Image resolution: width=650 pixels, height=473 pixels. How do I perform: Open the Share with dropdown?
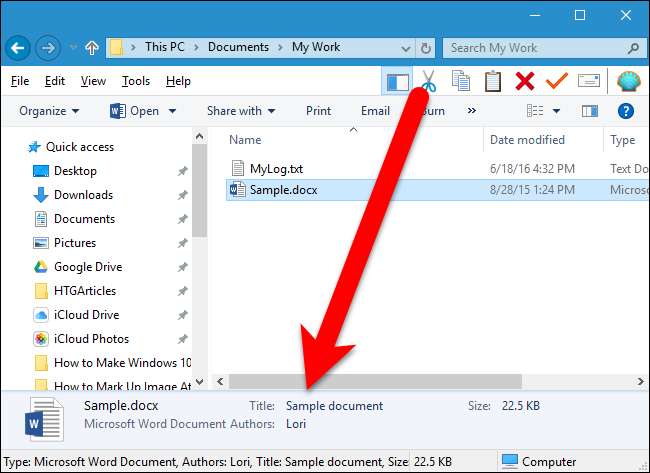241,111
